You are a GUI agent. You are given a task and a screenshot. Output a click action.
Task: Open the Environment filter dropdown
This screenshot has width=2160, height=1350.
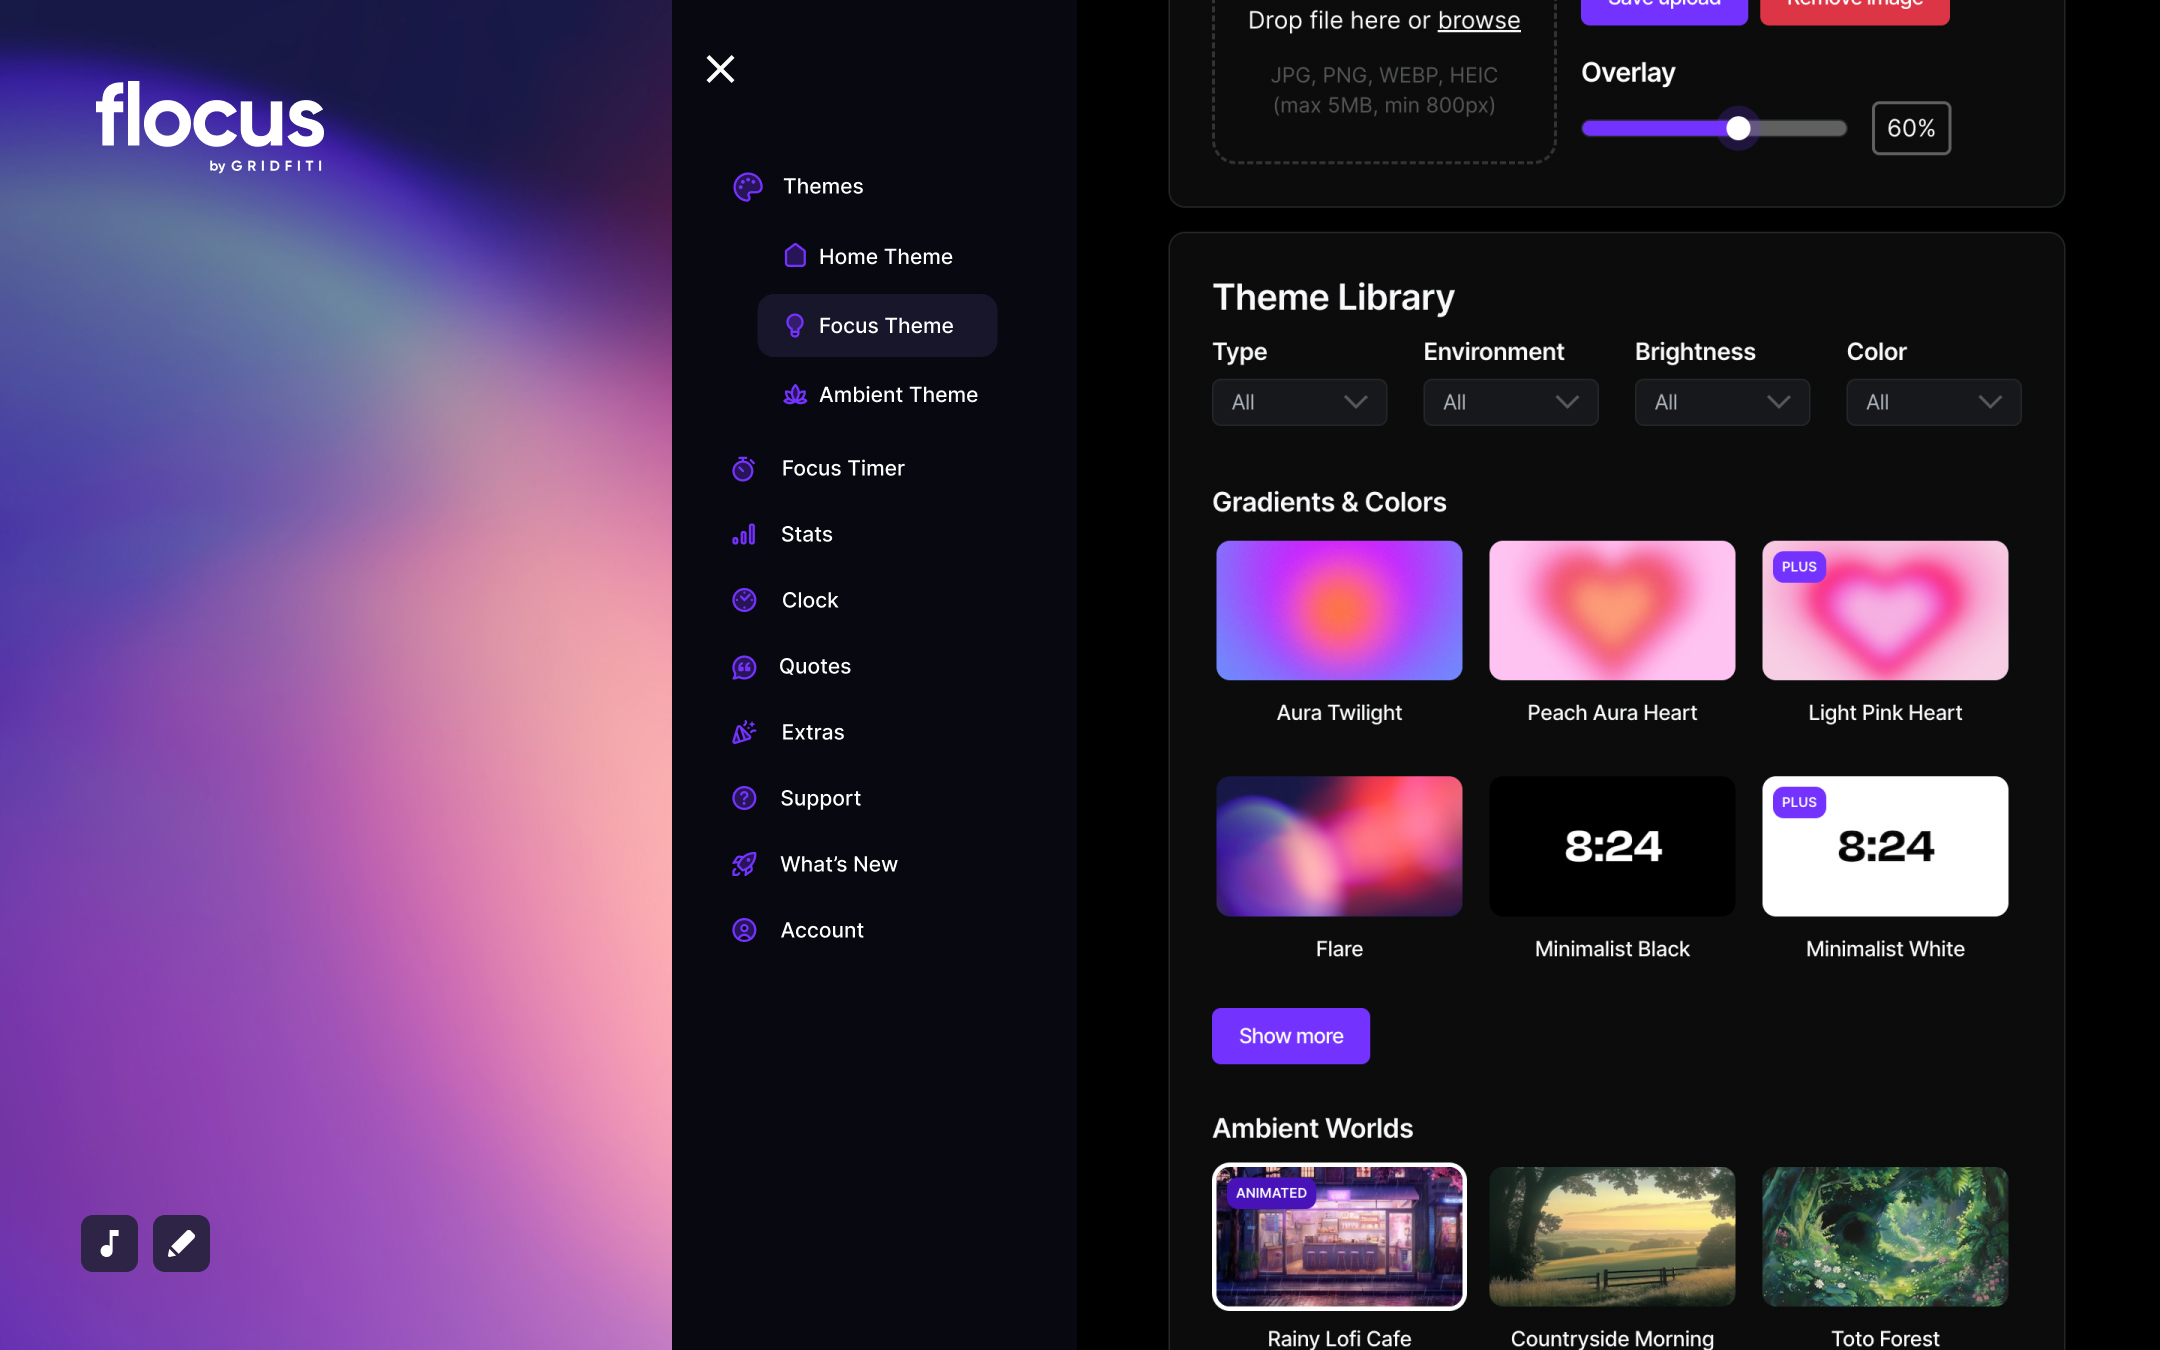(1510, 402)
